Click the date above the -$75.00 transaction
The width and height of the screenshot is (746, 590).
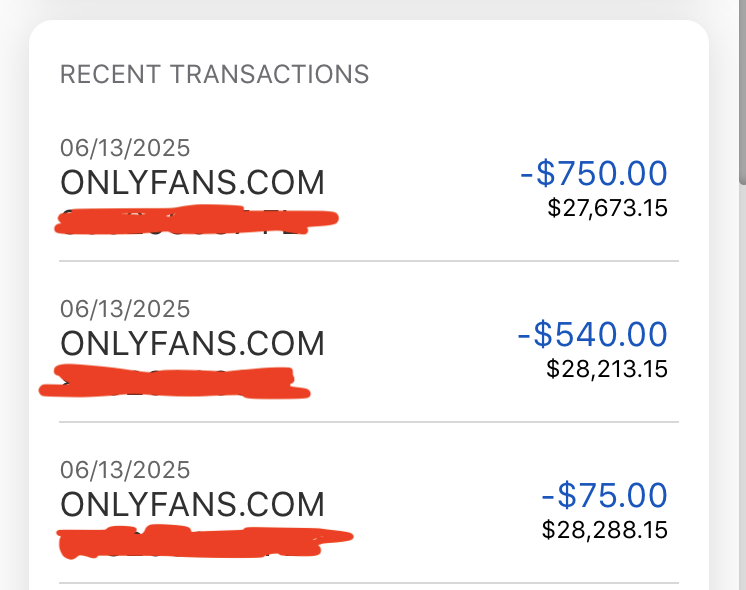click(125, 469)
